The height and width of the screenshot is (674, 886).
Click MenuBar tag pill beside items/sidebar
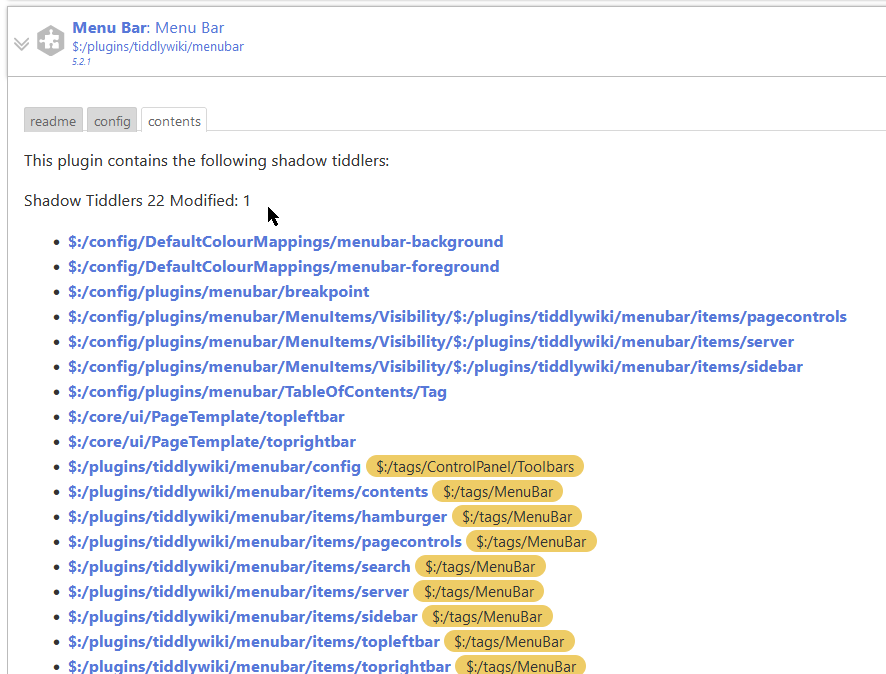click(487, 617)
